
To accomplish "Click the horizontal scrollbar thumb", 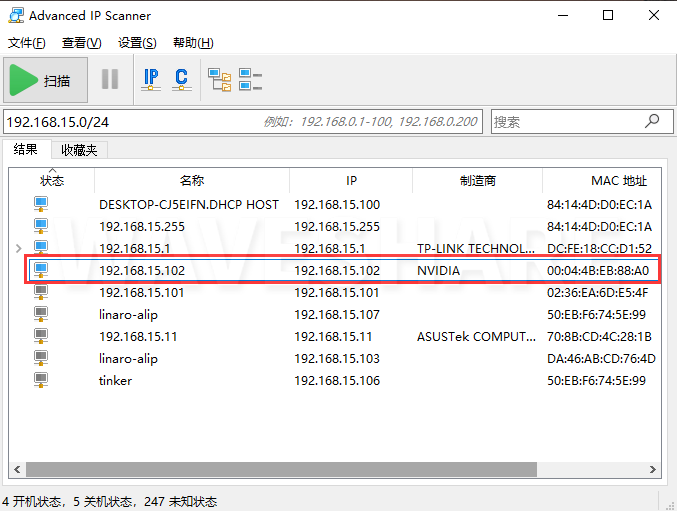I will (x=281, y=469).
